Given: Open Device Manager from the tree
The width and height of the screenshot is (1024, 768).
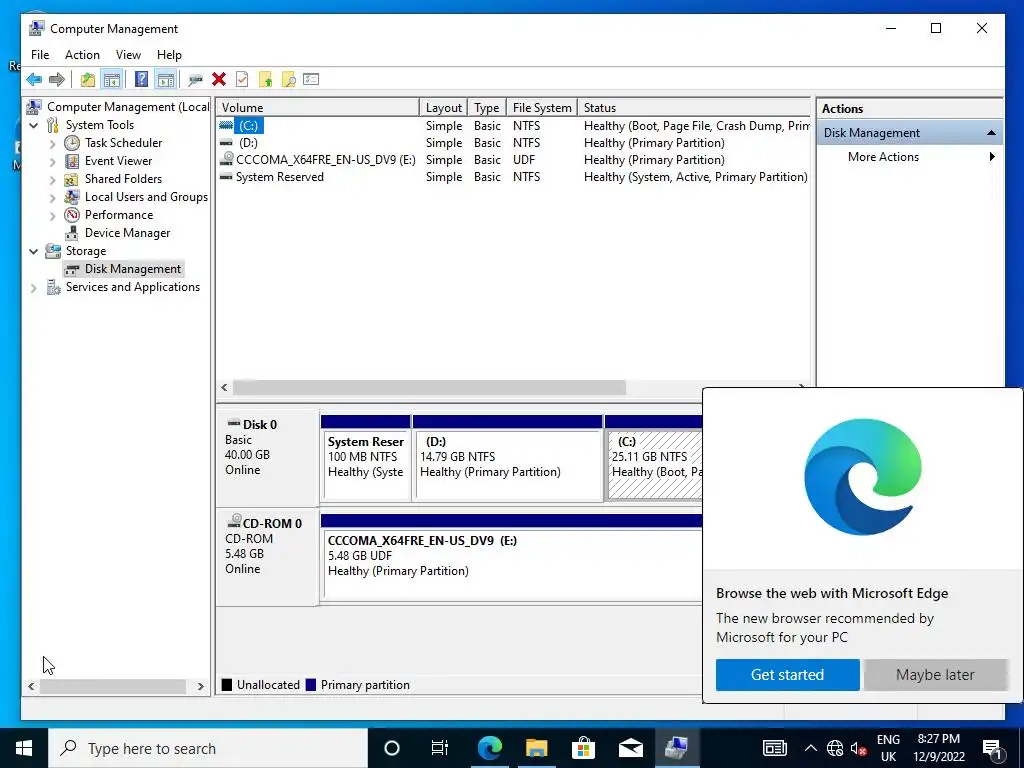Looking at the screenshot, I should pyautogui.click(x=127, y=233).
